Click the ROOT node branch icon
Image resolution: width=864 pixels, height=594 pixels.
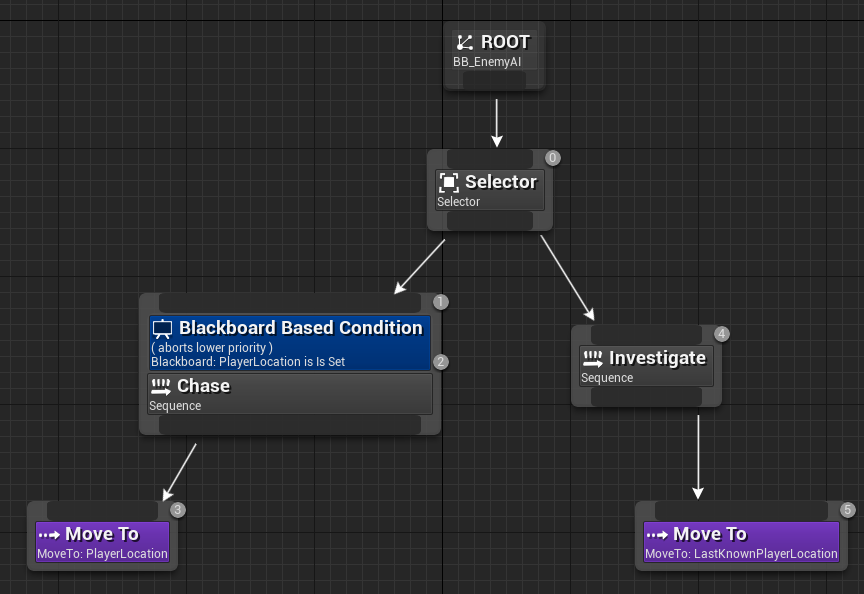tap(465, 42)
